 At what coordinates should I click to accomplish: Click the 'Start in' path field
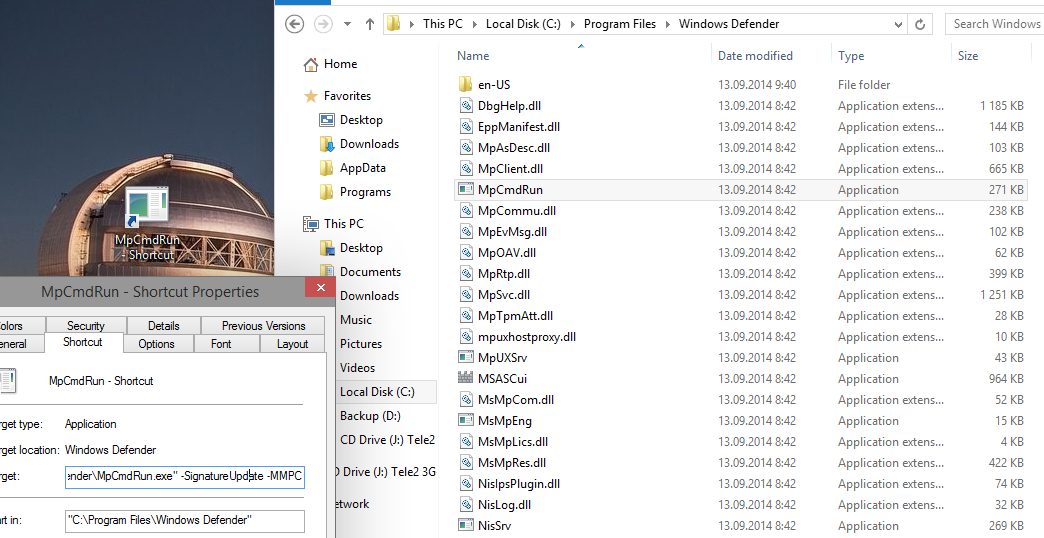(184, 521)
